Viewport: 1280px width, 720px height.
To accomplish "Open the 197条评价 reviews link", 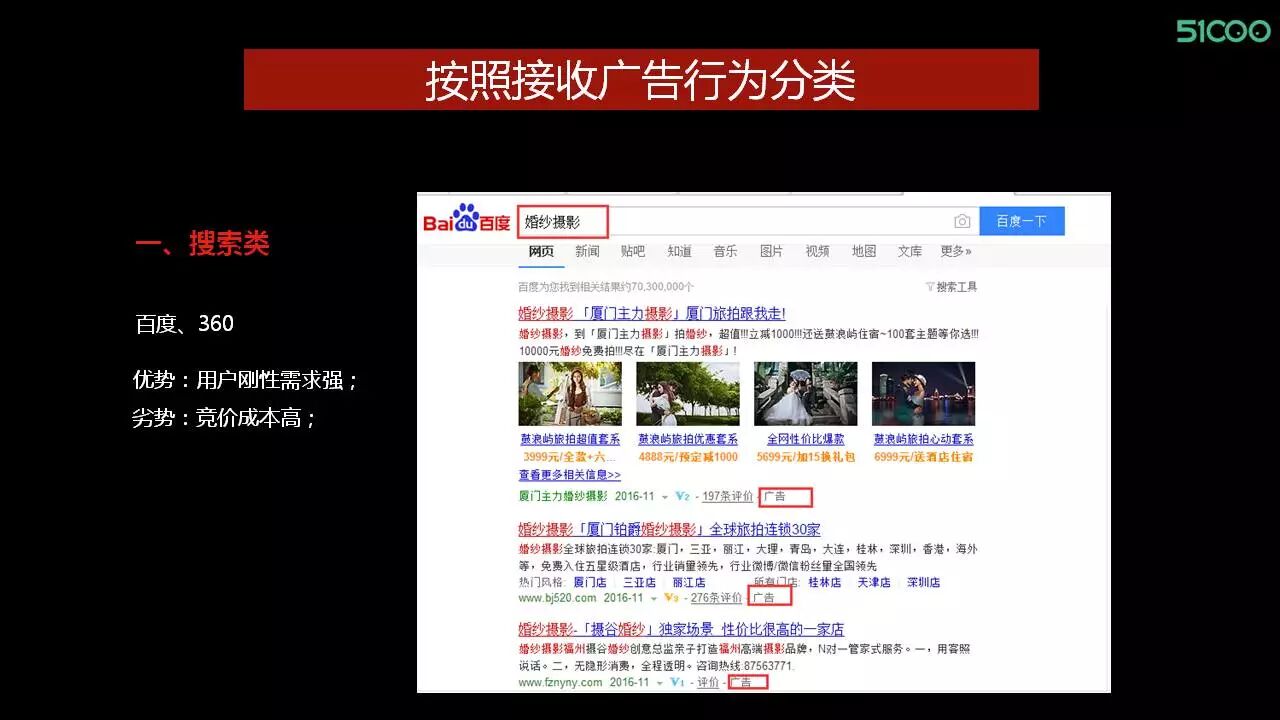I will click(x=727, y=496).
